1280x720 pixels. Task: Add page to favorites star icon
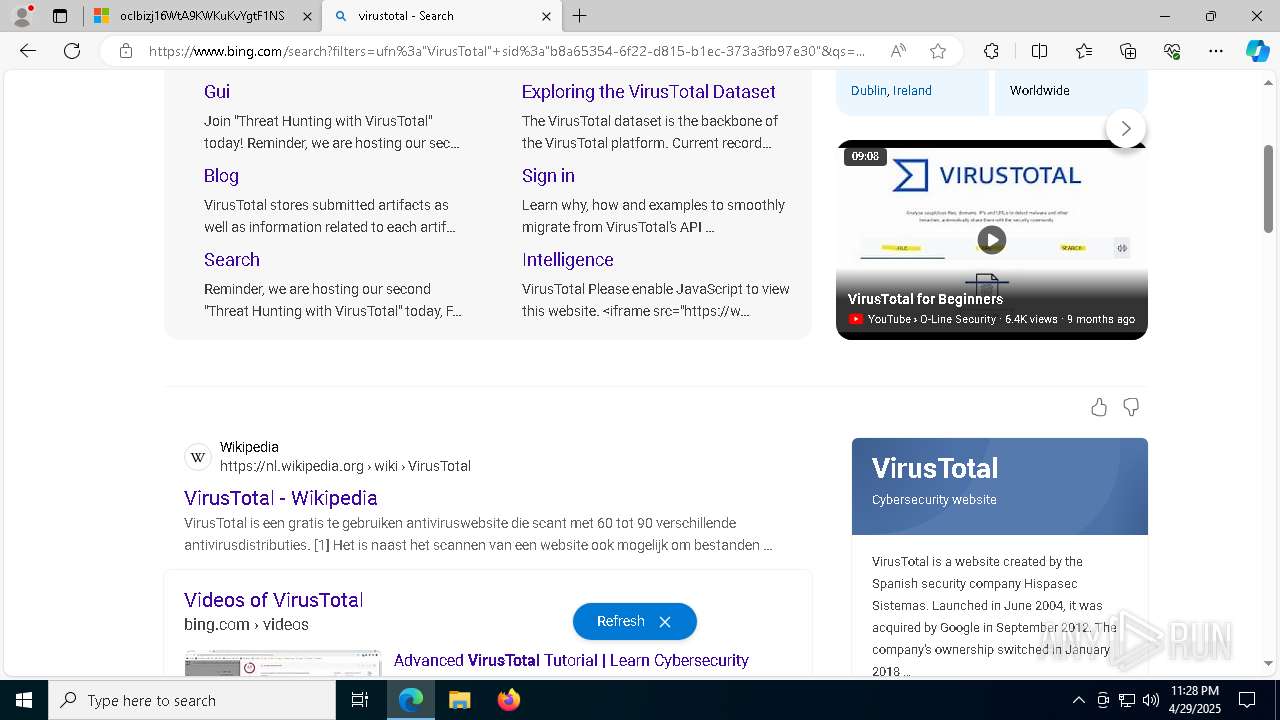938,51
